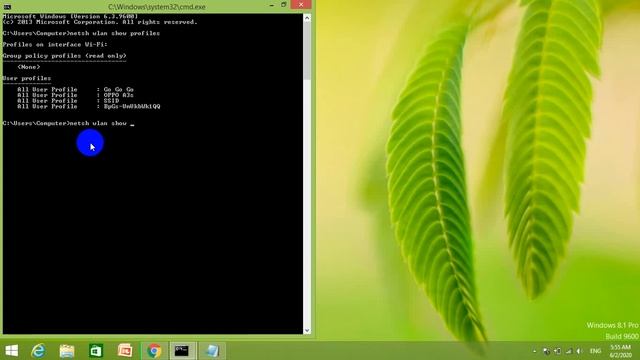Screen dimensions: 640x360
Task: Click the current 'netsh wlan show' prompt line
Action: click(x=68, y=123)
